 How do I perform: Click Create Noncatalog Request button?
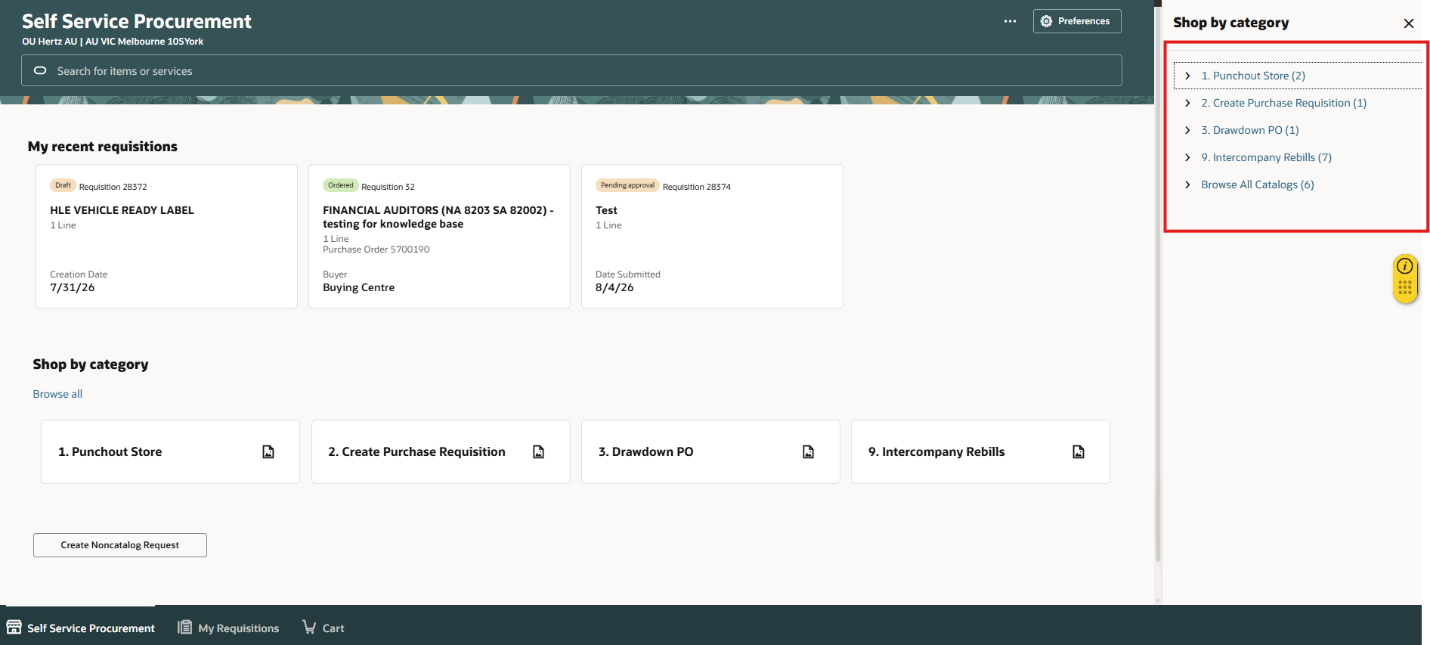click(x=120, y=545)
